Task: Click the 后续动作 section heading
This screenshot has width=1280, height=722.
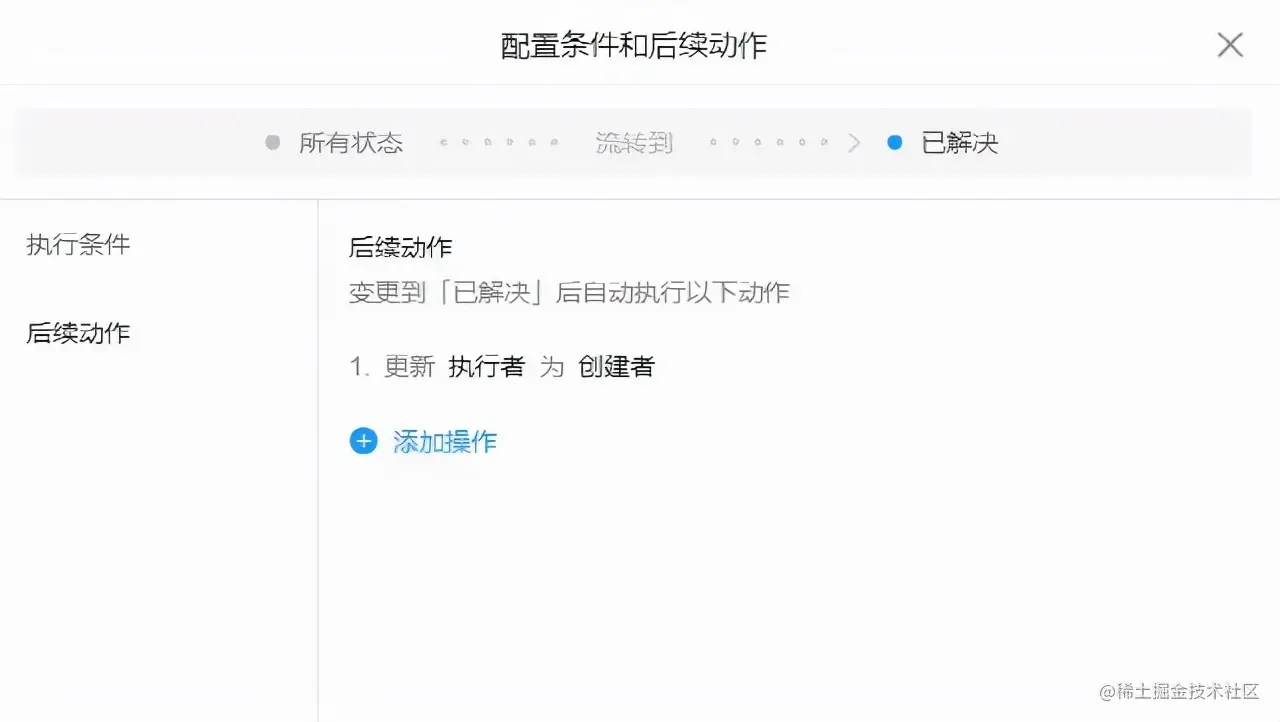Action: [x=401, y=248]
